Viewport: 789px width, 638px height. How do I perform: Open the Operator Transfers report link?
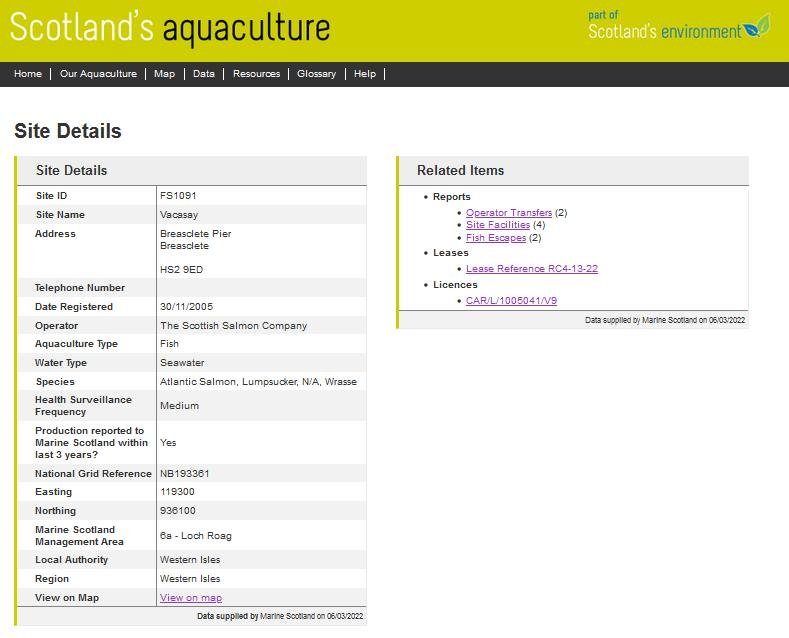[509, 213]
